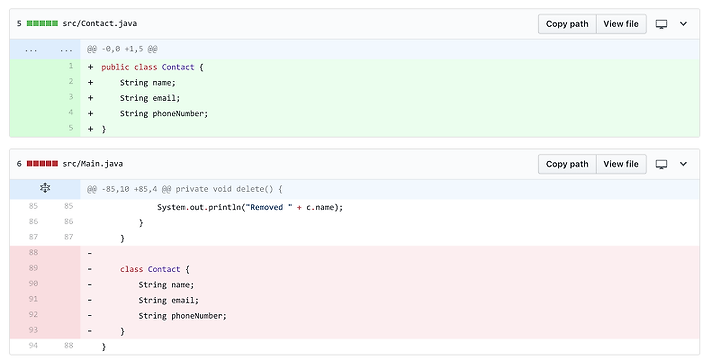Collapse the src/Contact.java diff with the chevron
This screenshot has height=360, width=720.
pos(683,24)
